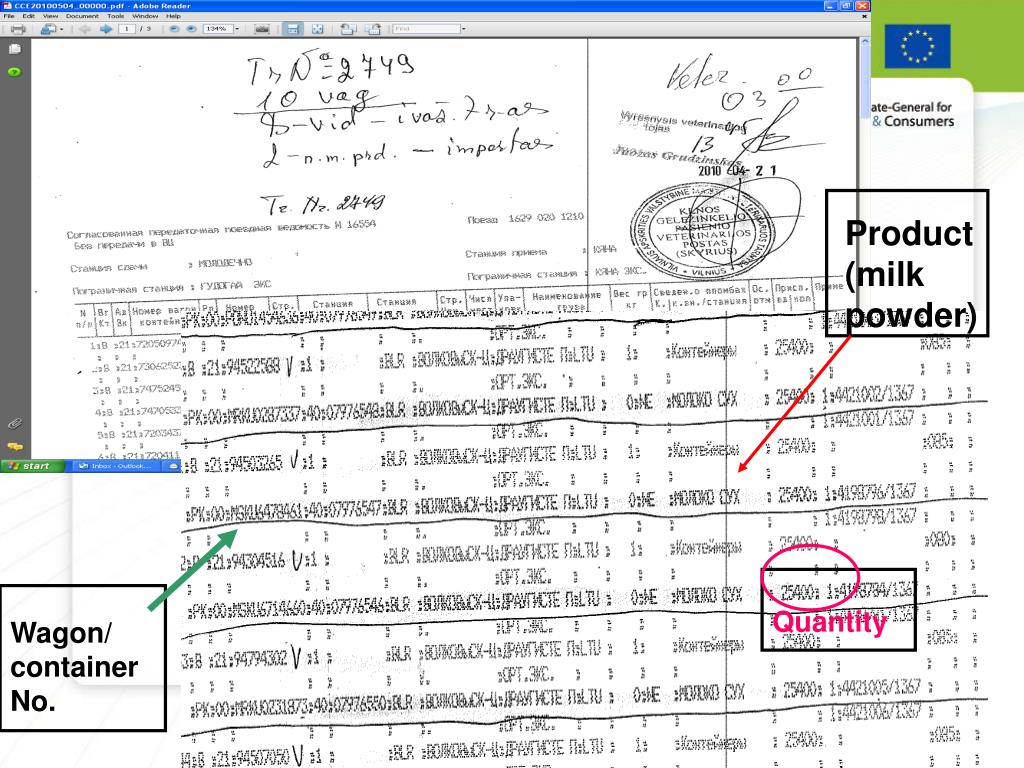Click the zoom percentage field showing 134%
1024x768 pixels.
point(217,29)
